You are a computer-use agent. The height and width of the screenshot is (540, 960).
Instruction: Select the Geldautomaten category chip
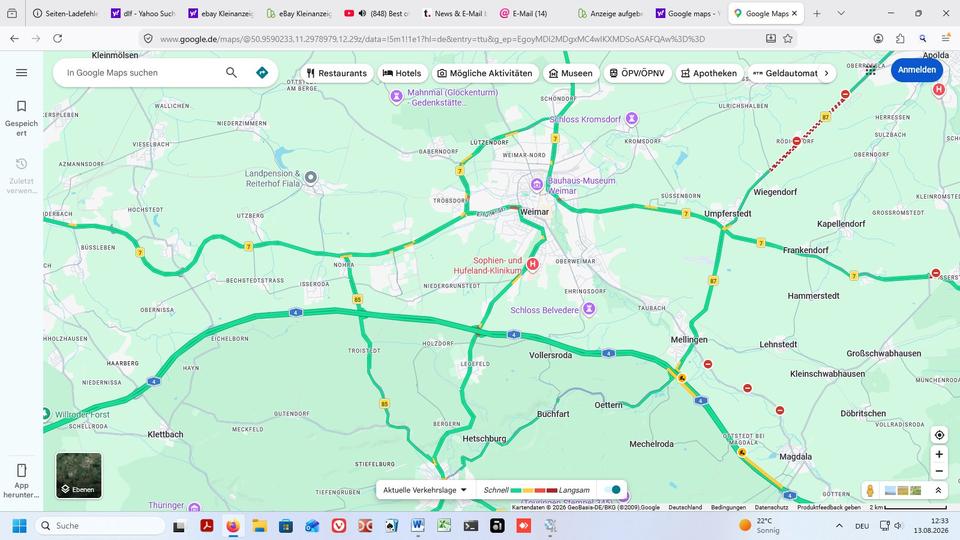784,73
